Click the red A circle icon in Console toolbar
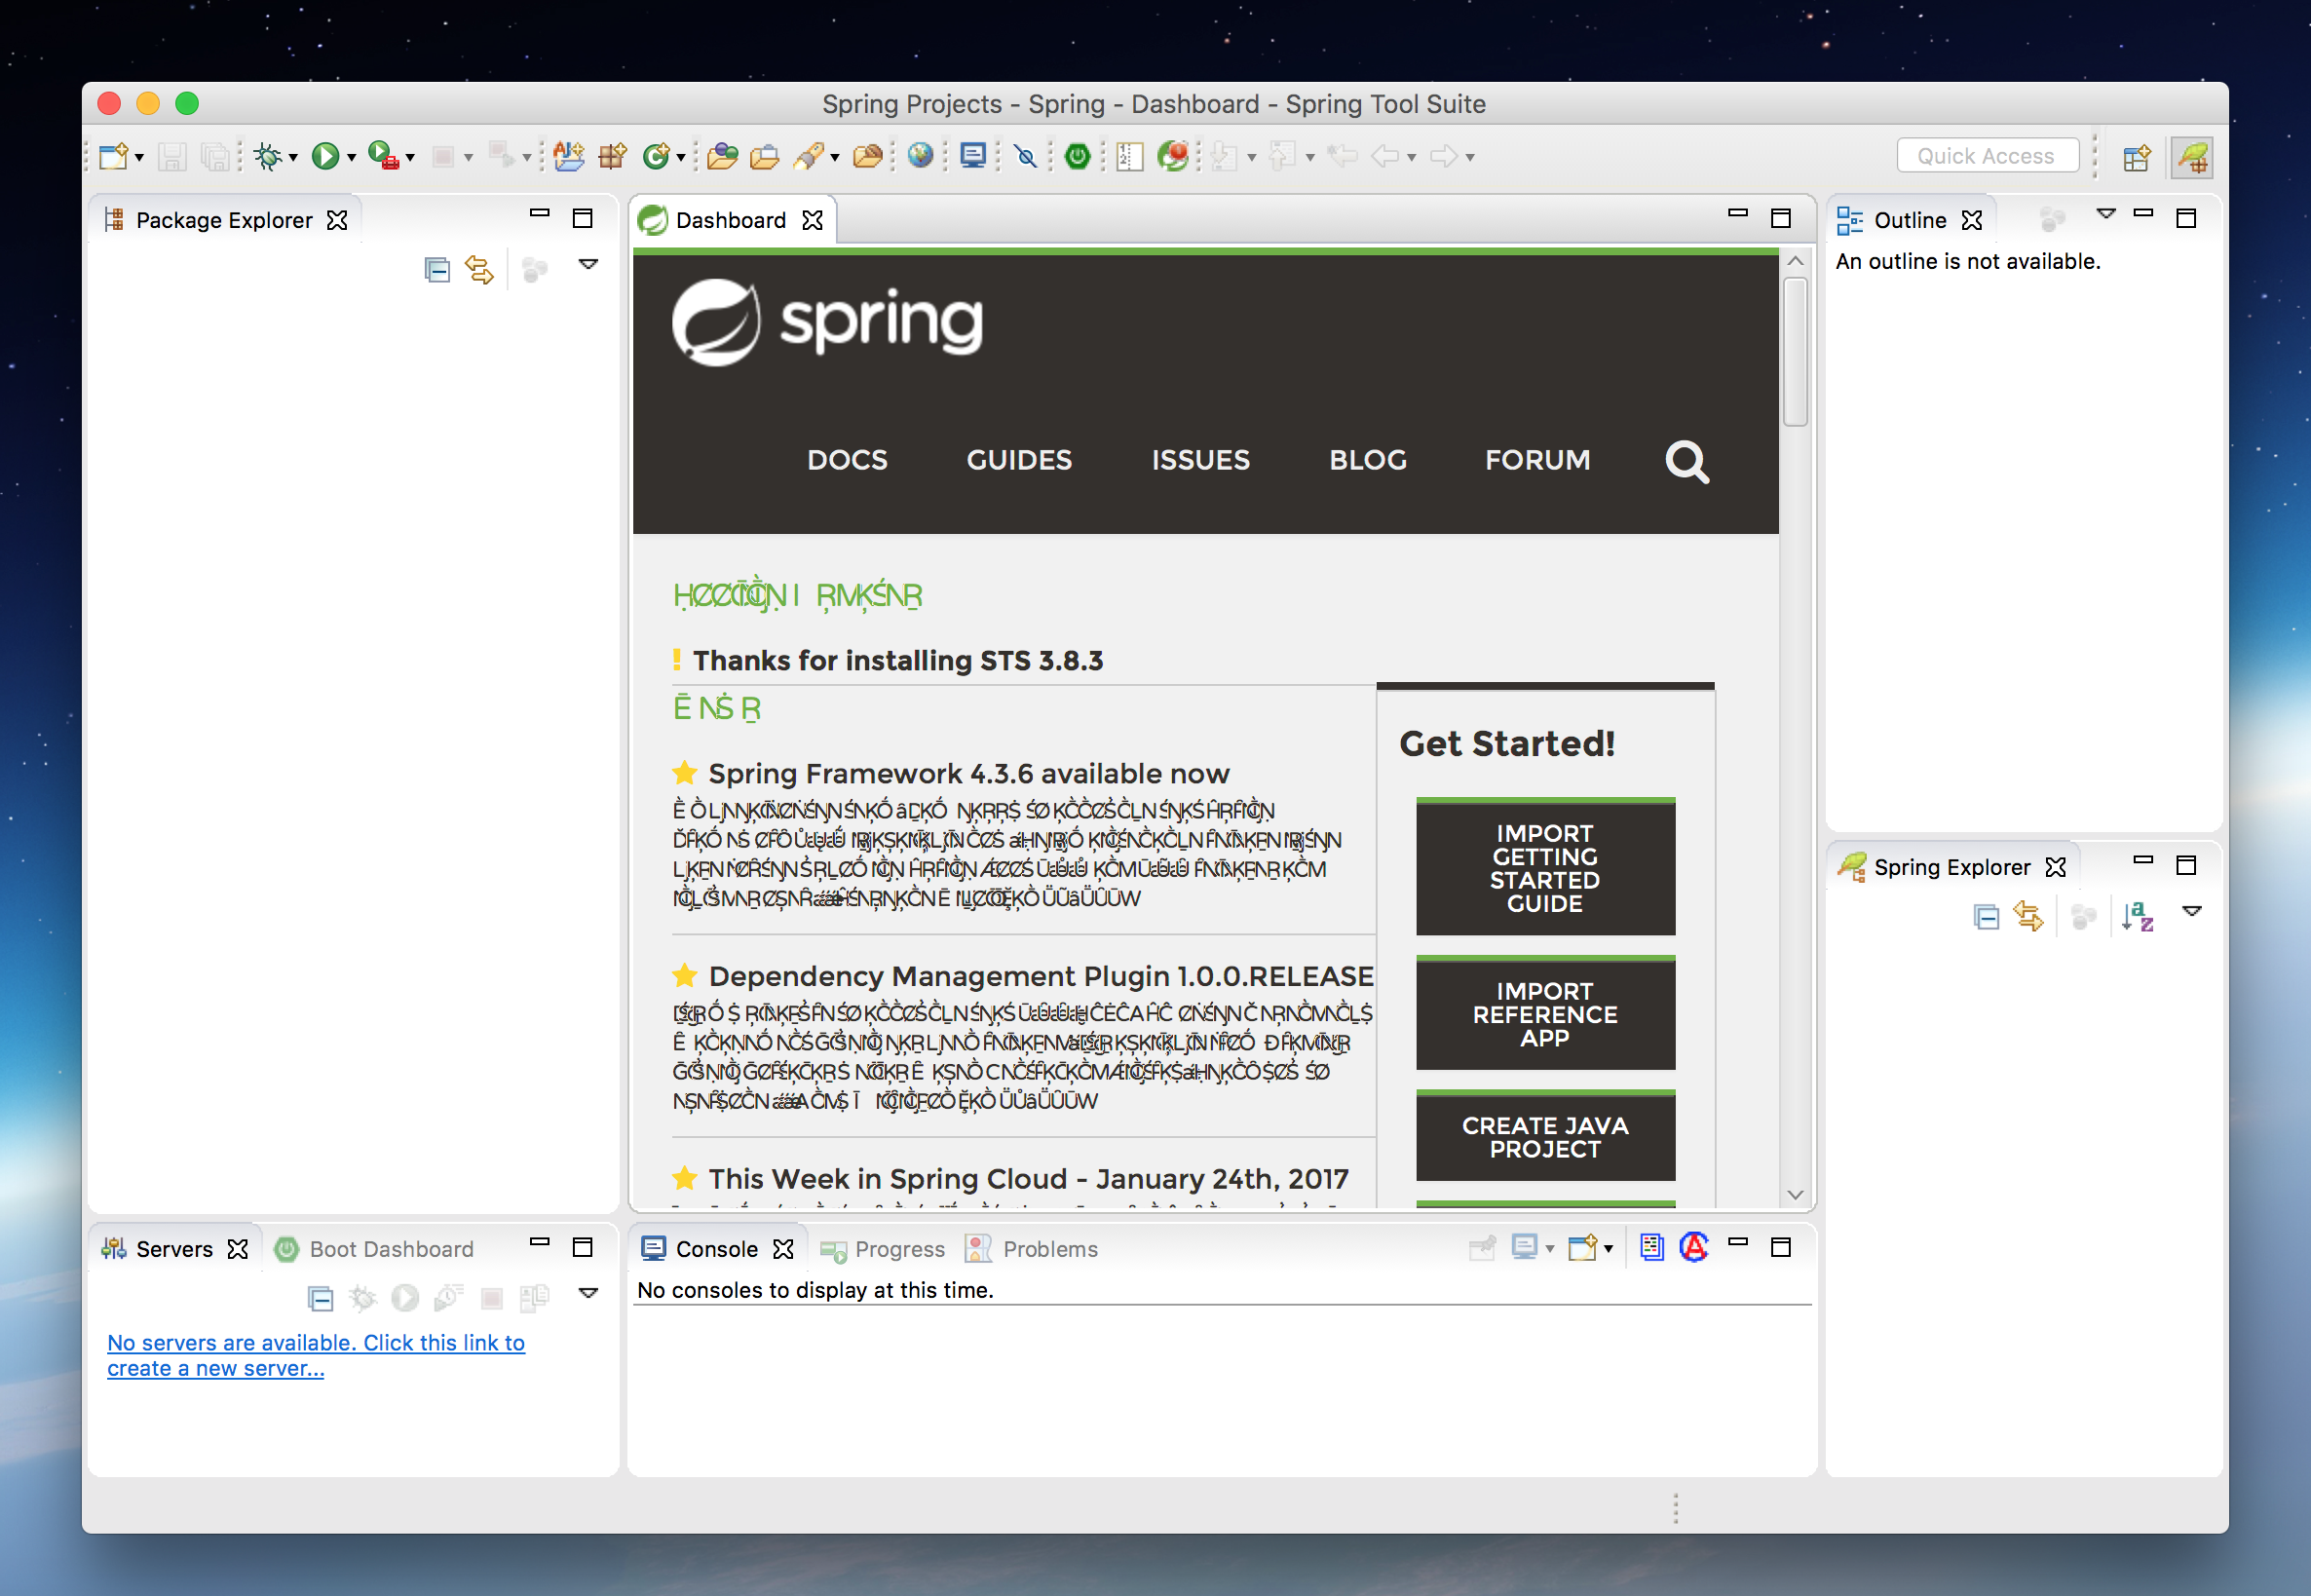This screenshot has width=2311, height=1596. pos(1694,1247)
